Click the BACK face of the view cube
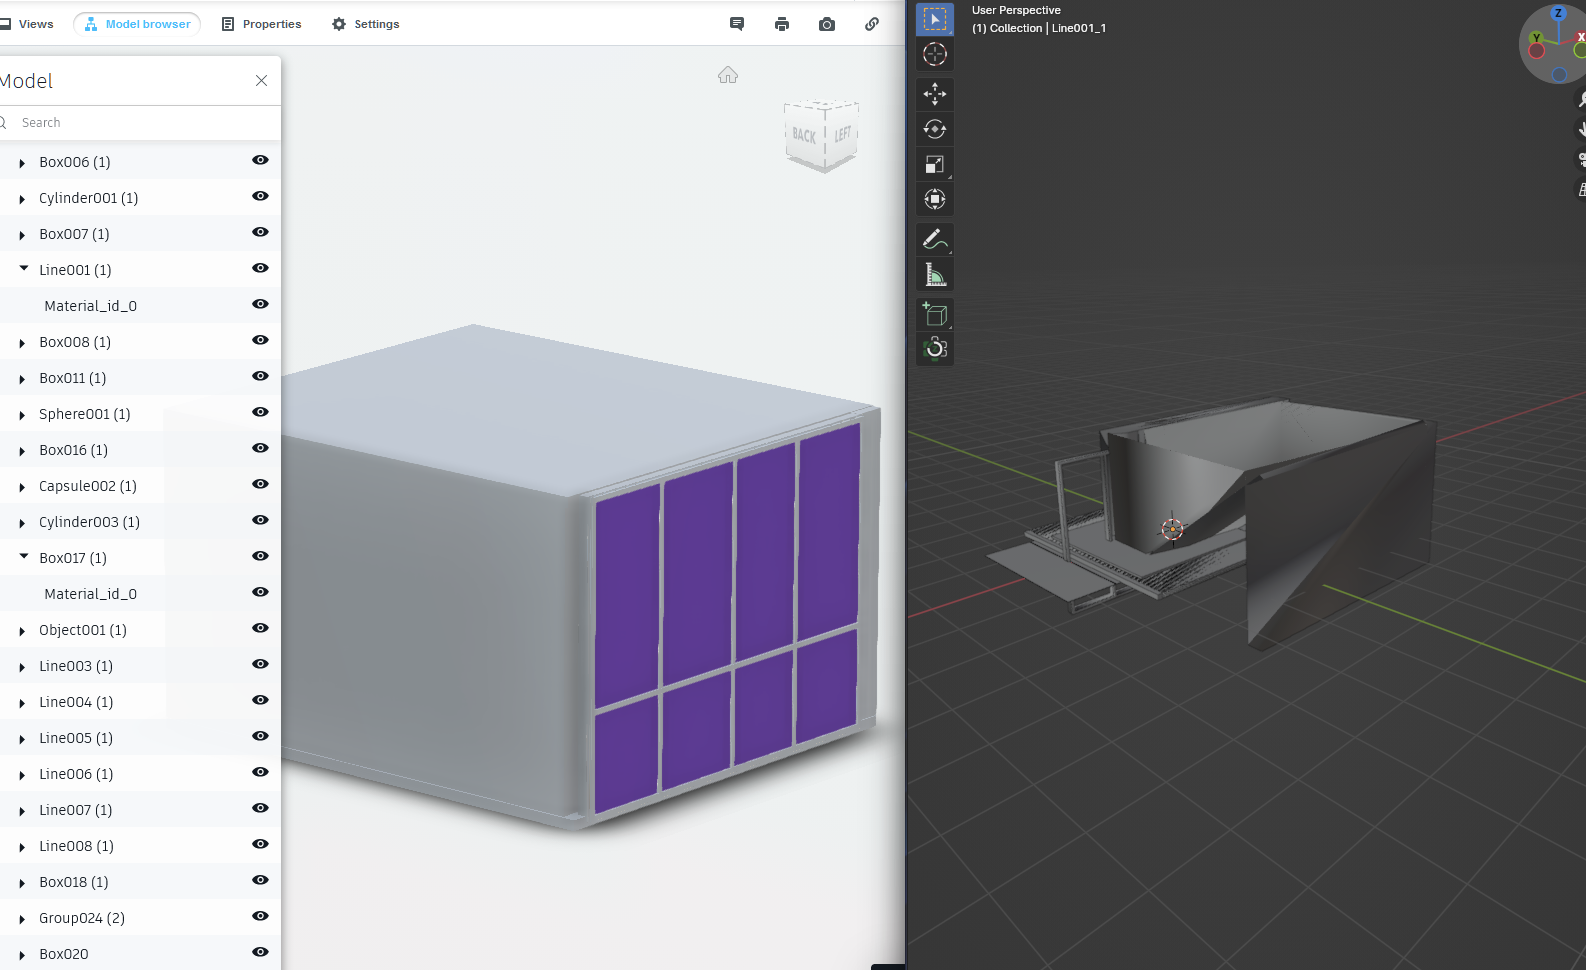The height and width of the screenshot is (970, 1586). click(x=804, y=135)
